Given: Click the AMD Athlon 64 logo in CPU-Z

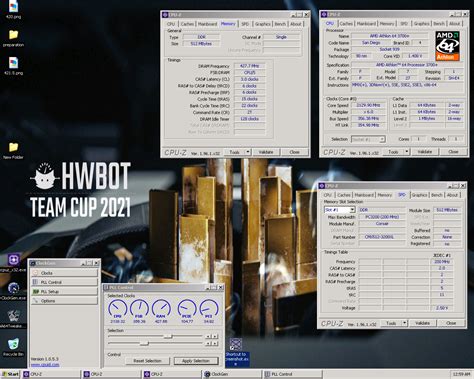Looking at the screenshot, I should [448, 46].
